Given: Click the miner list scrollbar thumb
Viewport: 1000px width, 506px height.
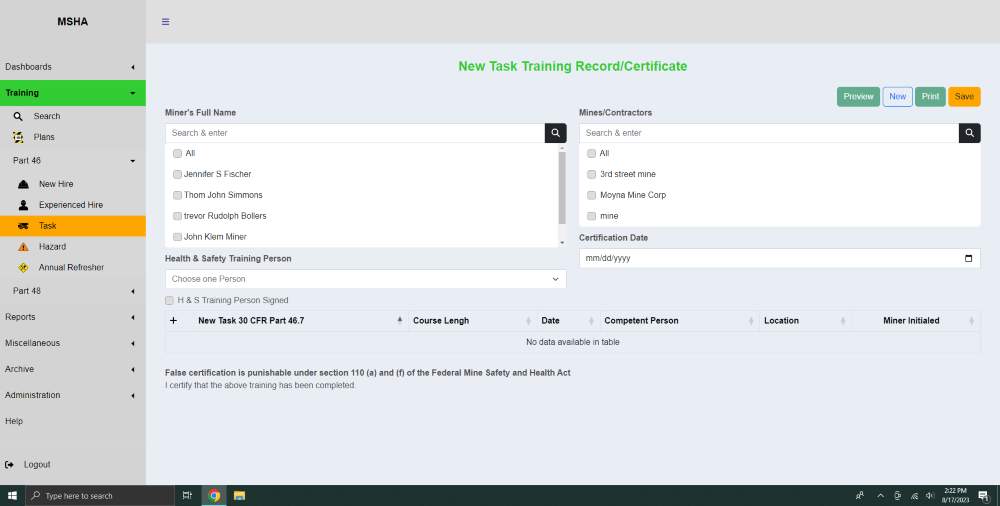Looking at the screenshot, I should click(x=562, y=188).
